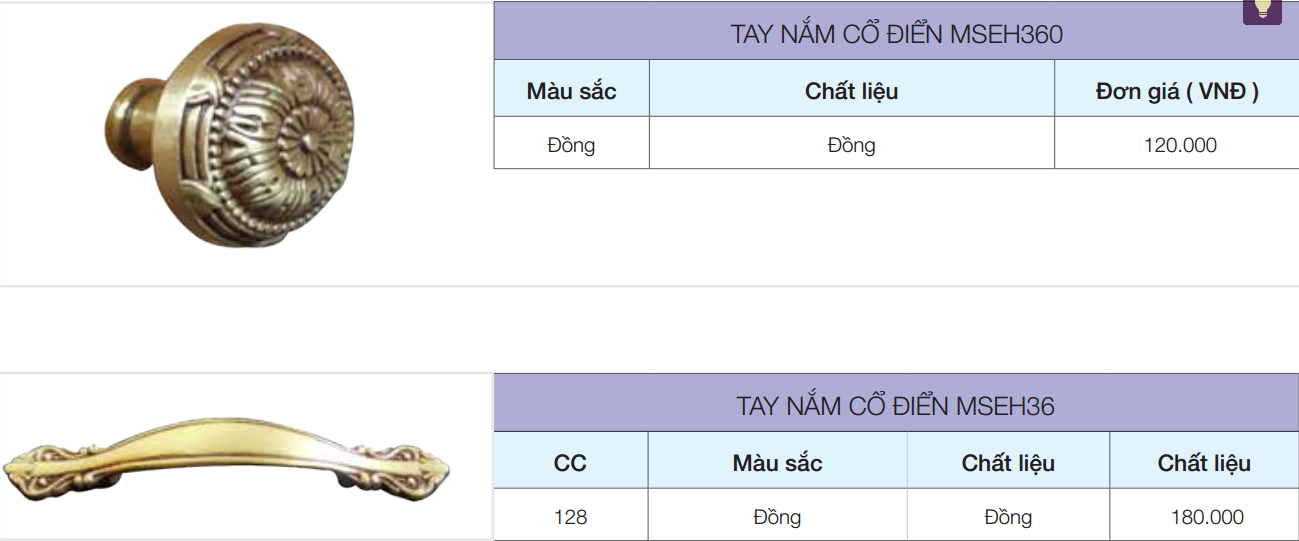Image resolution: width=1299 pixels, height=541 pixels.
Task: Click the Chất liệu header next to Màu sắc in MSEH36
Action: (x=1008, y=463)
